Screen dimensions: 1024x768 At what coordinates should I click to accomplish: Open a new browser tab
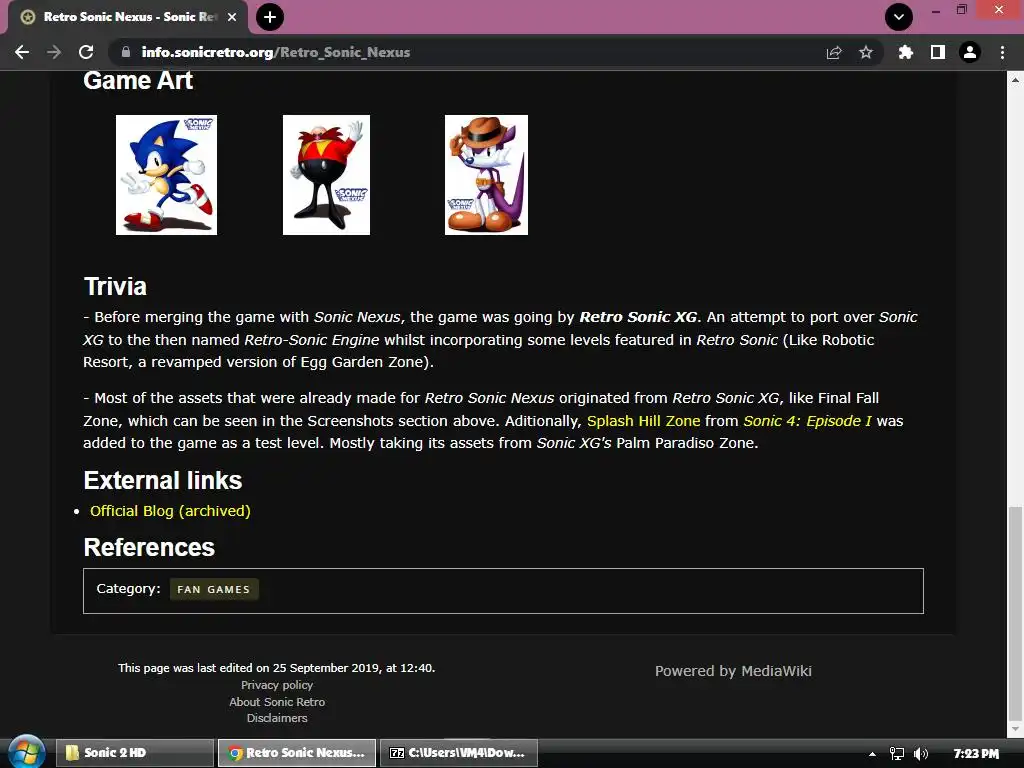[270, 17]
